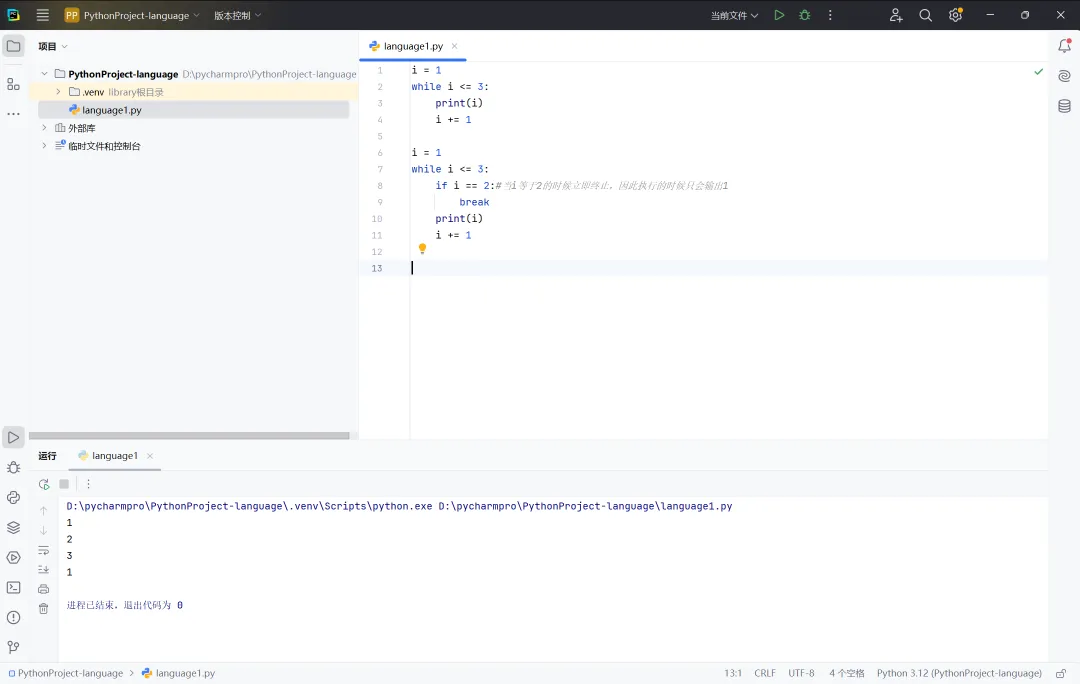Open the Terminal tool window icon
This screenshot has width=1080, height=684.
13,588
